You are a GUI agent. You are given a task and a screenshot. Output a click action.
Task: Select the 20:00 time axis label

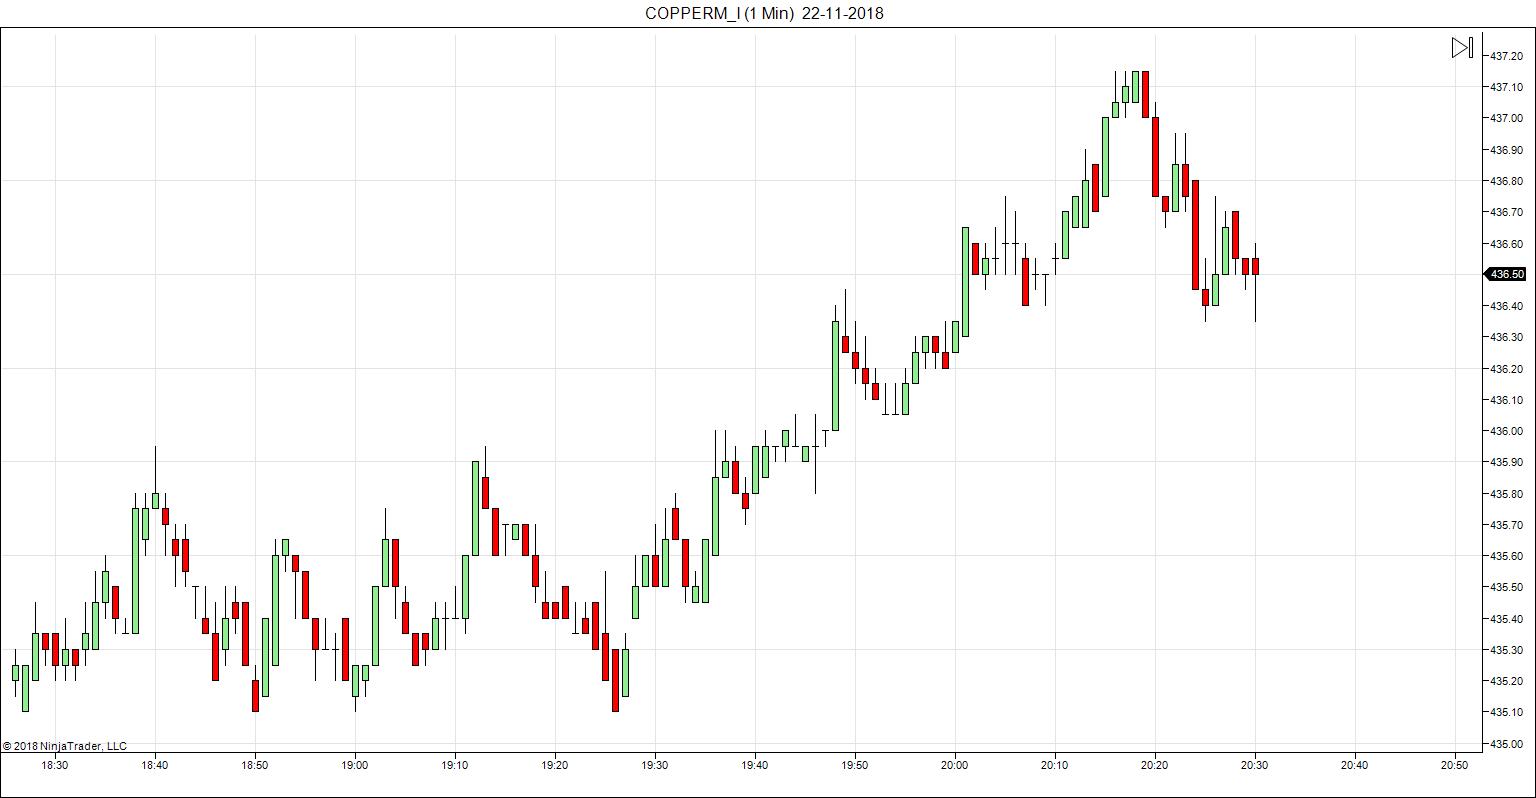point(954,765)
